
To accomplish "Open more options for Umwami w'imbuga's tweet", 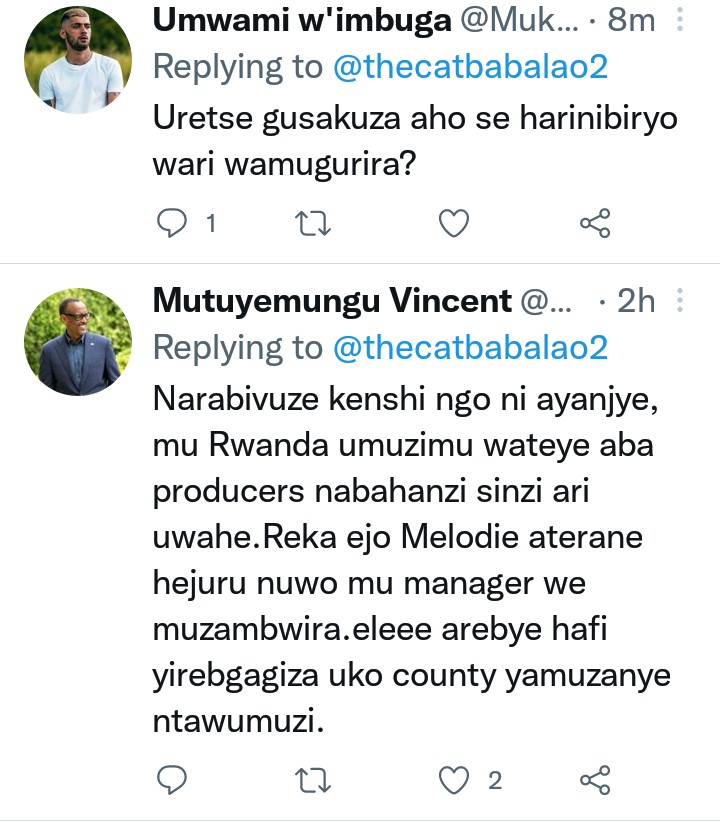I will coord(681,19).
